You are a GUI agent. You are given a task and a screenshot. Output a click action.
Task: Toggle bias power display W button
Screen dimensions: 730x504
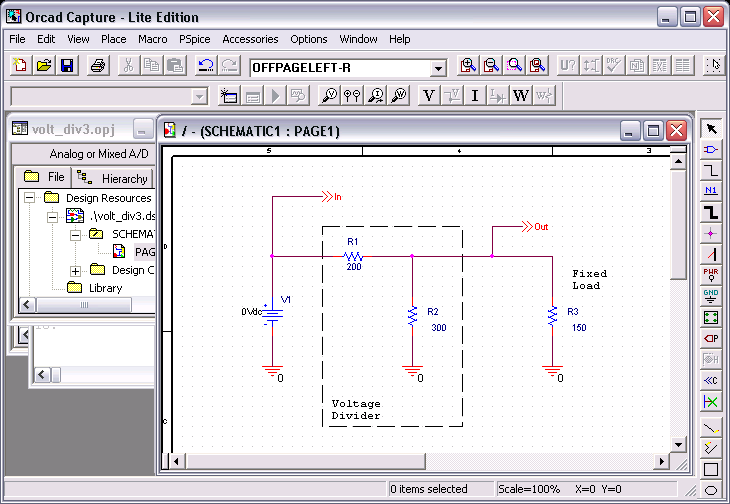point(521,96)
